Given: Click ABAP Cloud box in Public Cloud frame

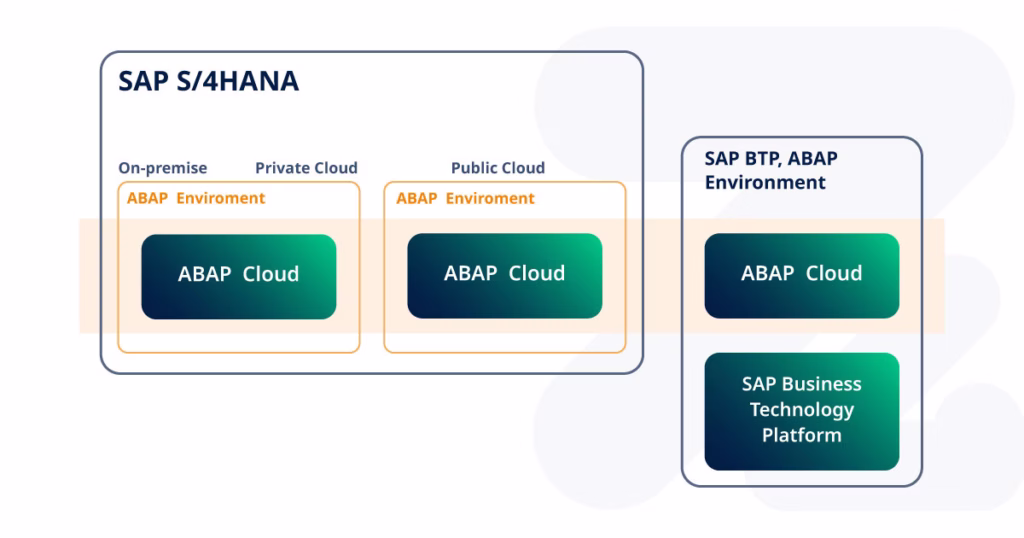Looking at the screenshot, I should [504, 276].
